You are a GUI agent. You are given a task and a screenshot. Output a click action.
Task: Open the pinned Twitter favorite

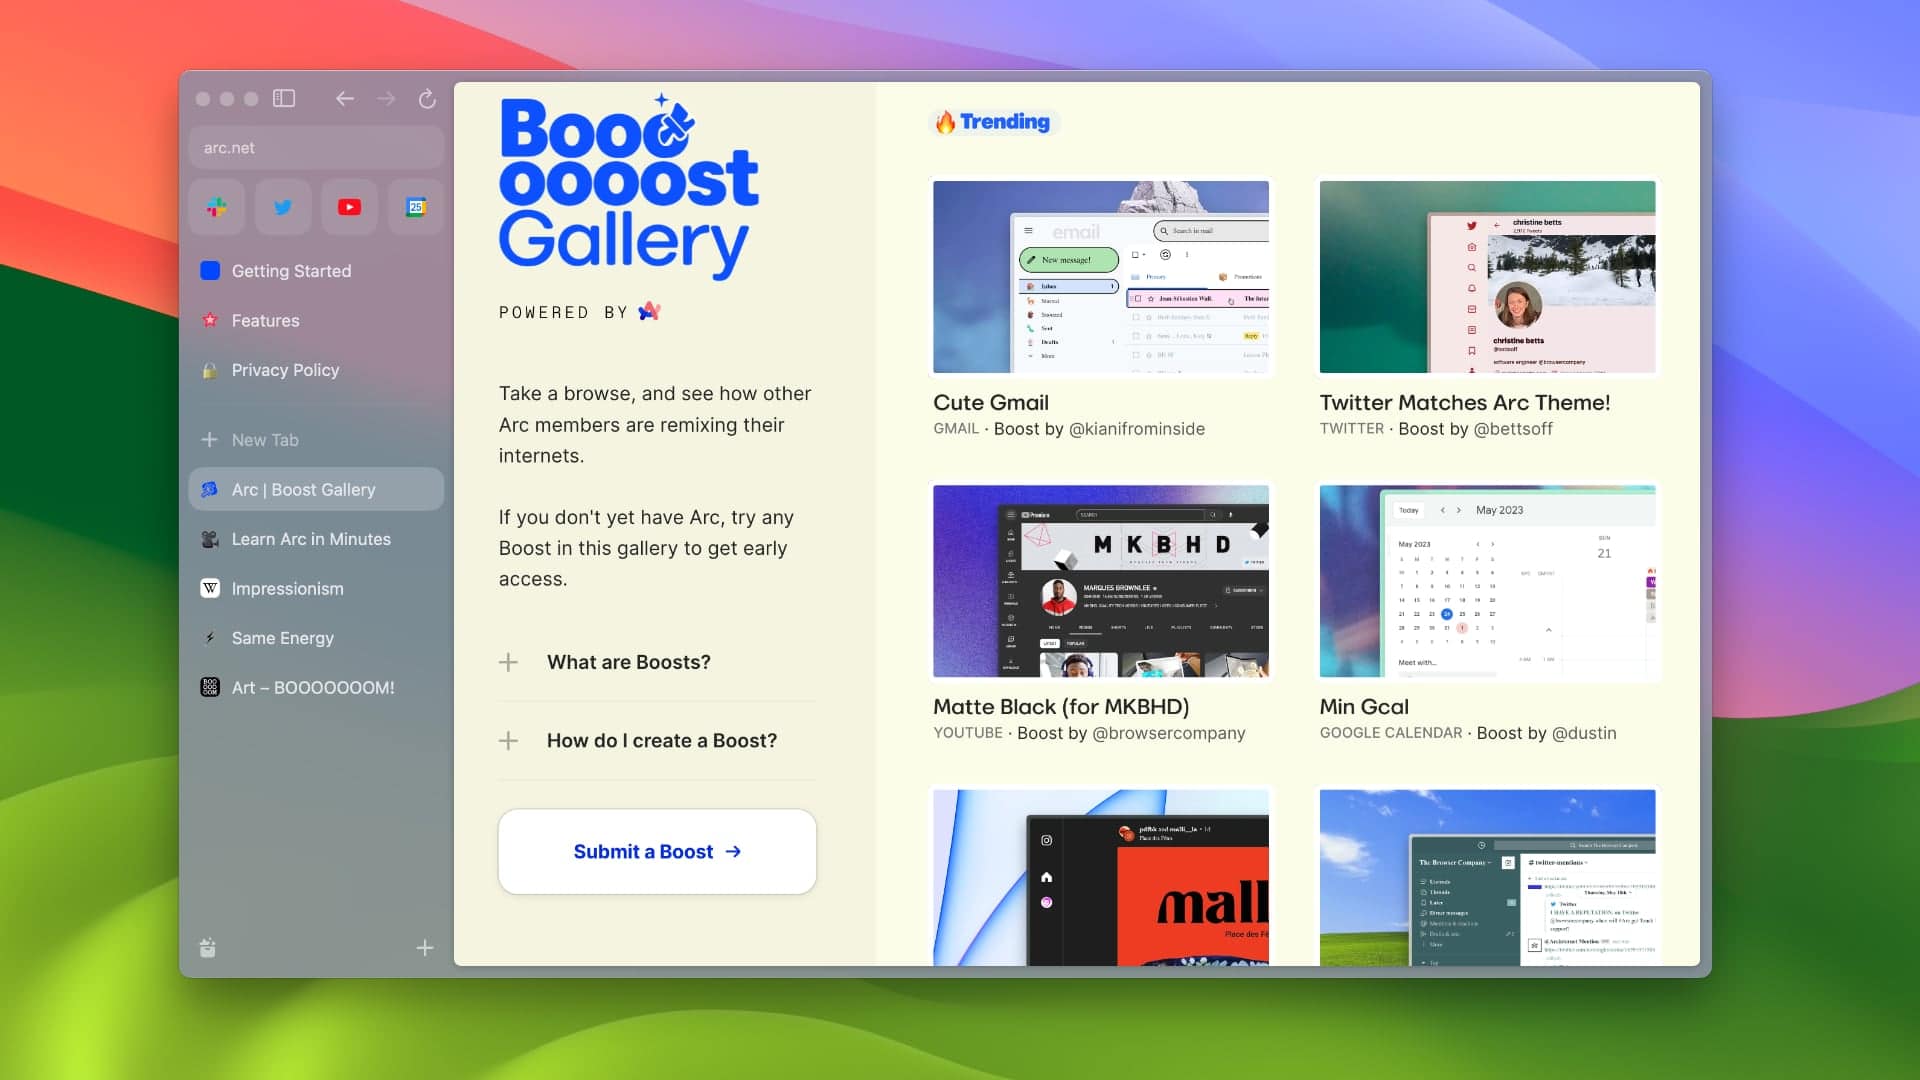point(283,207)
